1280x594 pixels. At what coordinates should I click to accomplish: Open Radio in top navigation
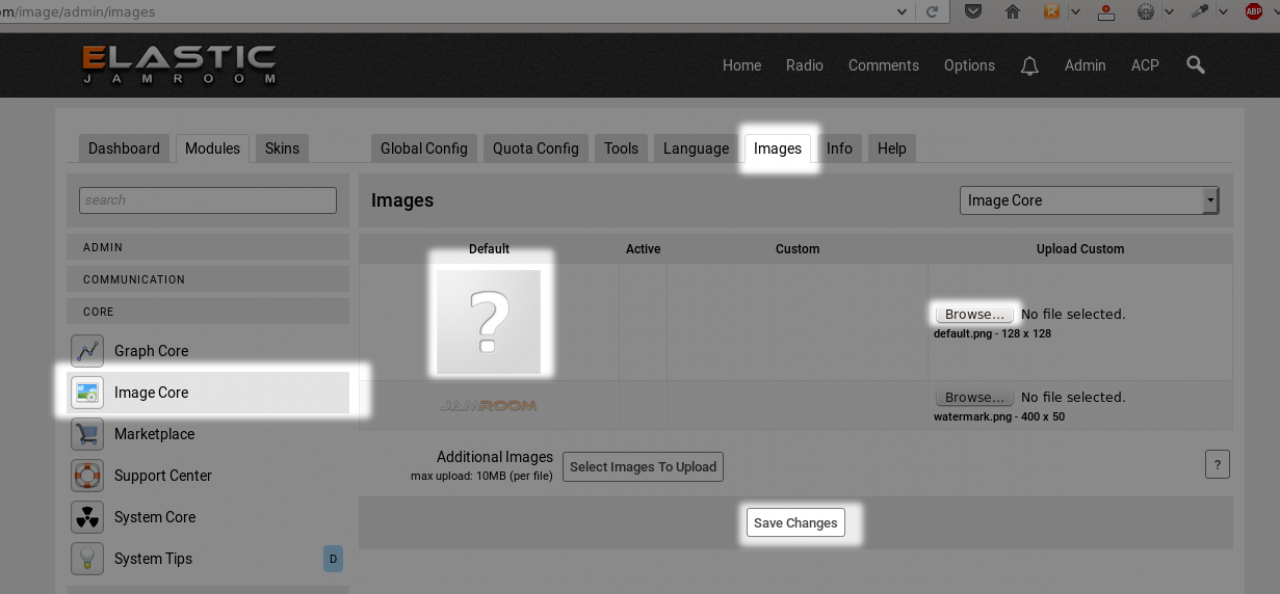[x=804, y=65]
